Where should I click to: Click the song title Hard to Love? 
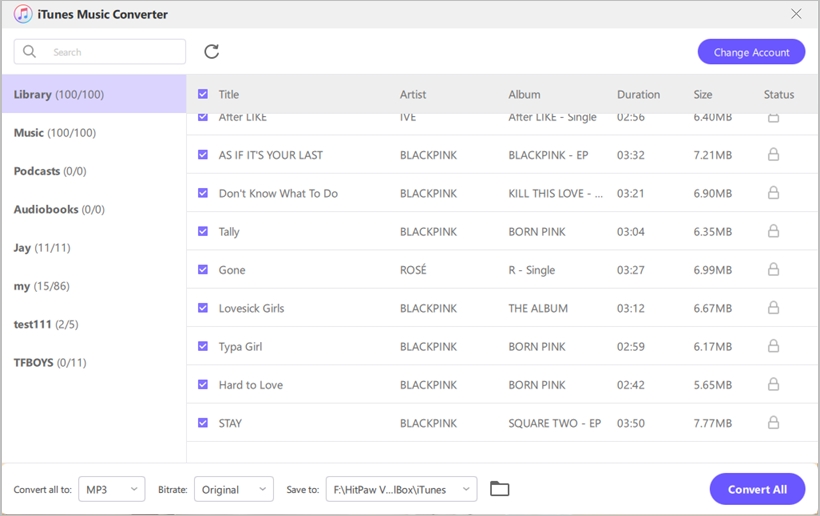coord(250,385)
